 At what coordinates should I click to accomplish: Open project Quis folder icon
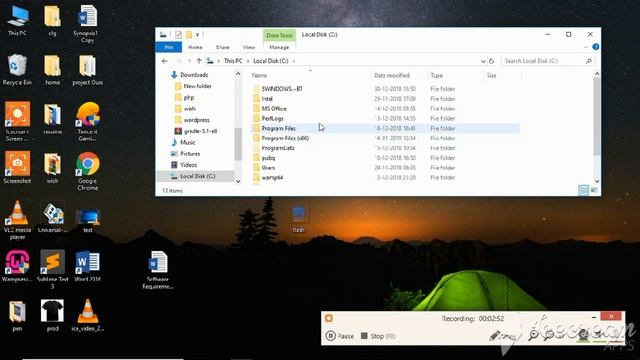coord(87,70)
